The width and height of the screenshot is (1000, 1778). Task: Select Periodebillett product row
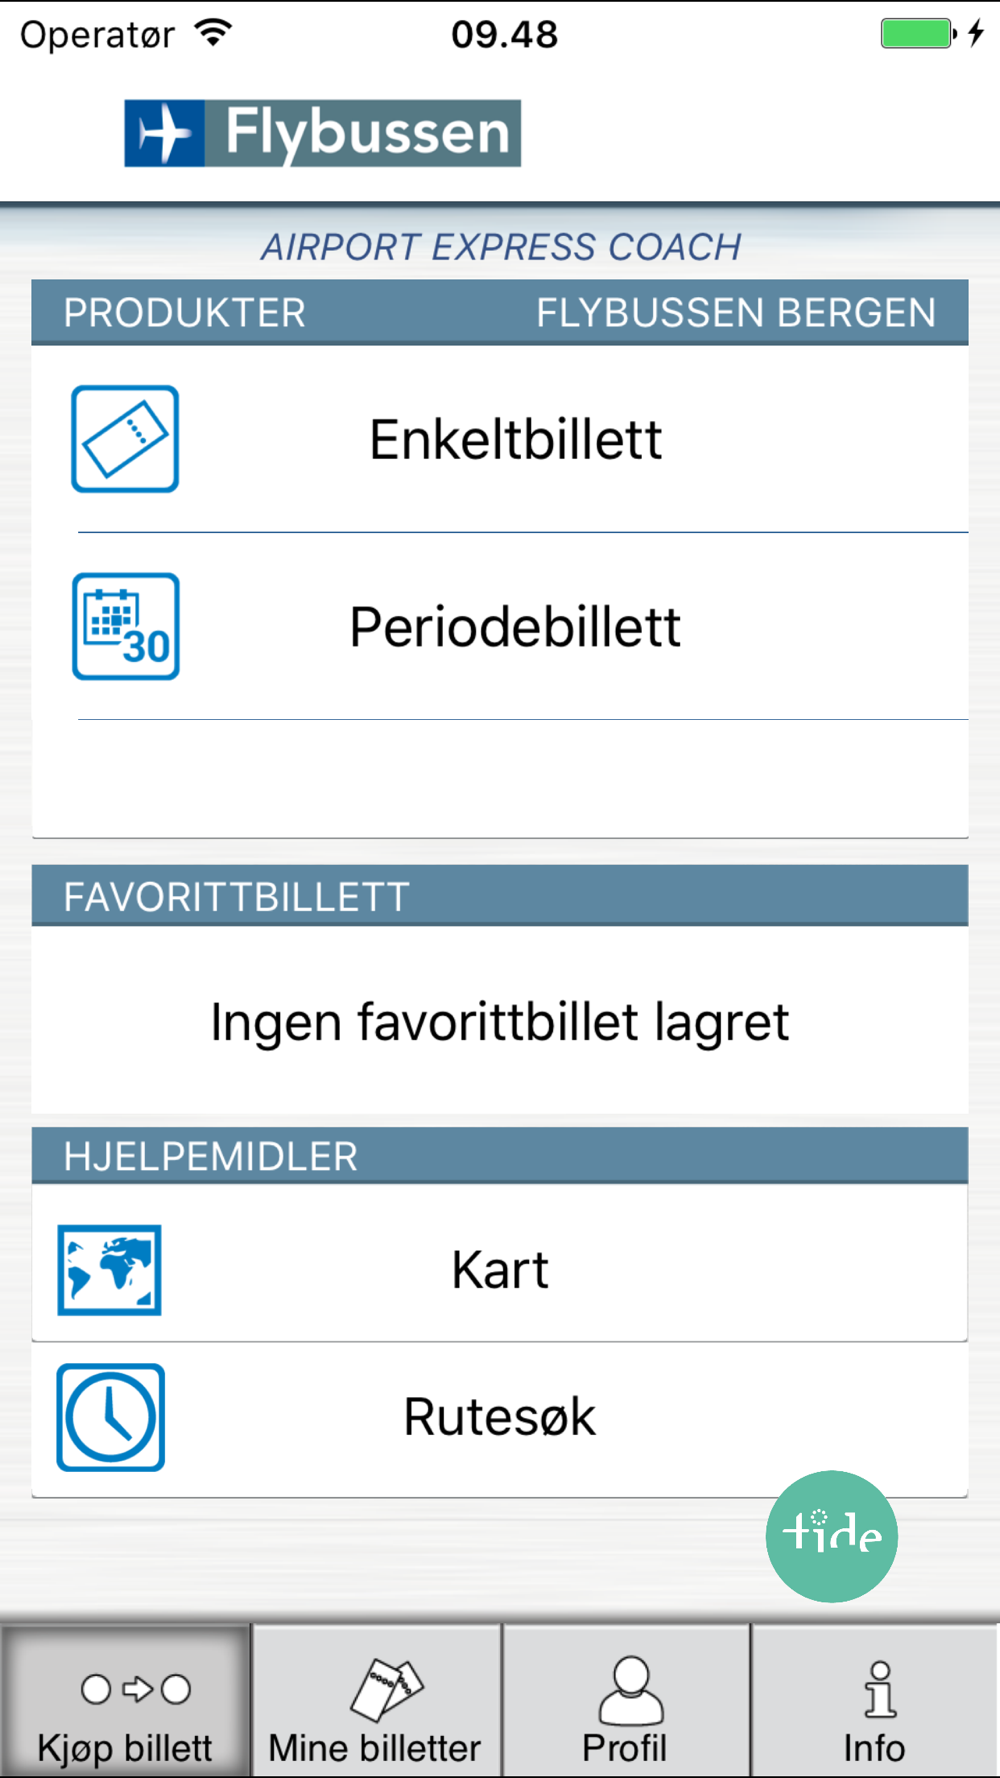(x=500, y=626)
